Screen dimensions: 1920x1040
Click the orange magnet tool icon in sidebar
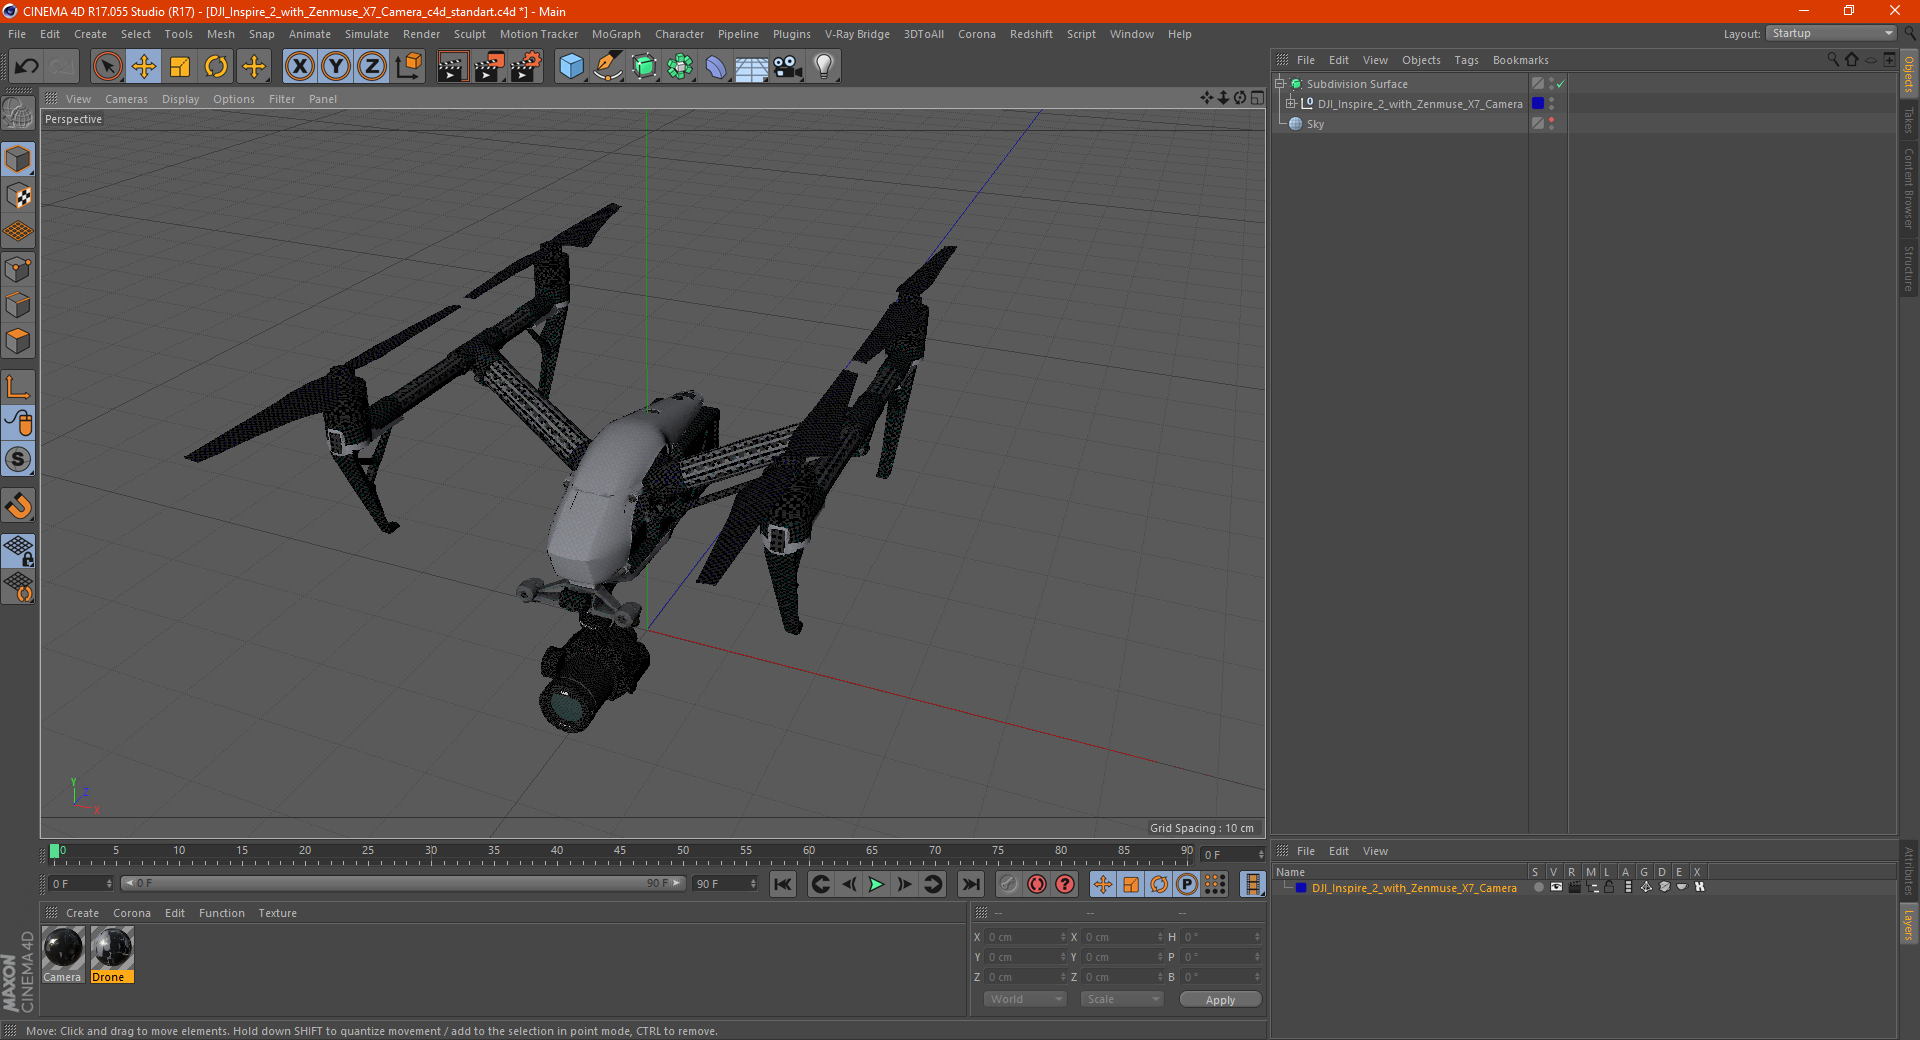(x=18, y=506)
